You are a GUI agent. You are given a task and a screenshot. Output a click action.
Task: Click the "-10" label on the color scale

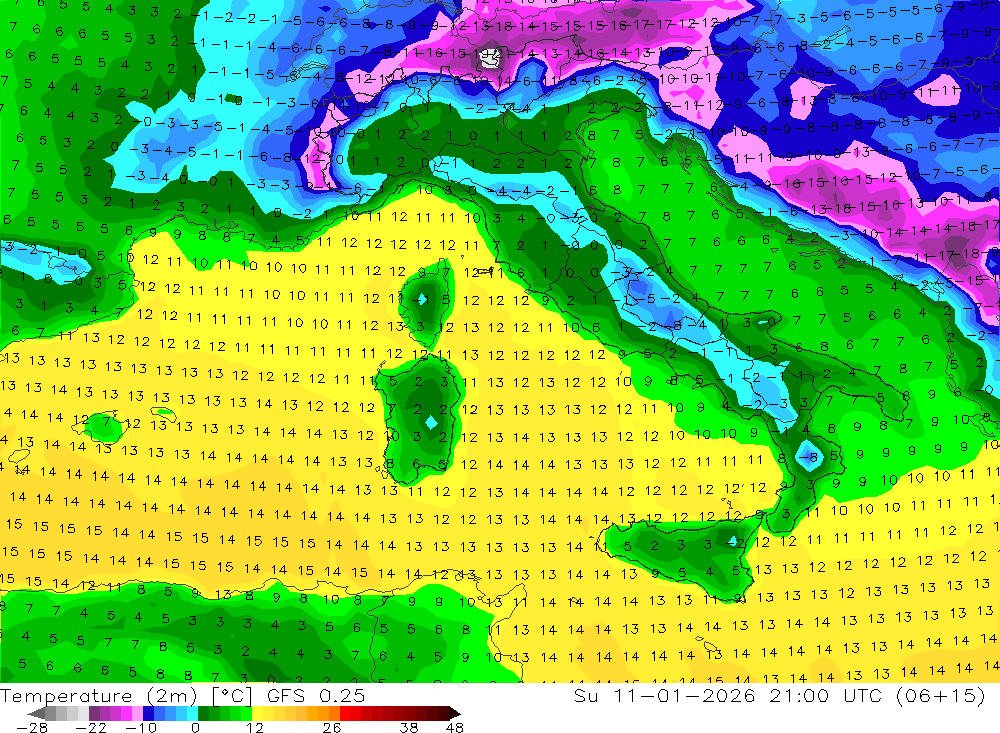click(142, 727)
